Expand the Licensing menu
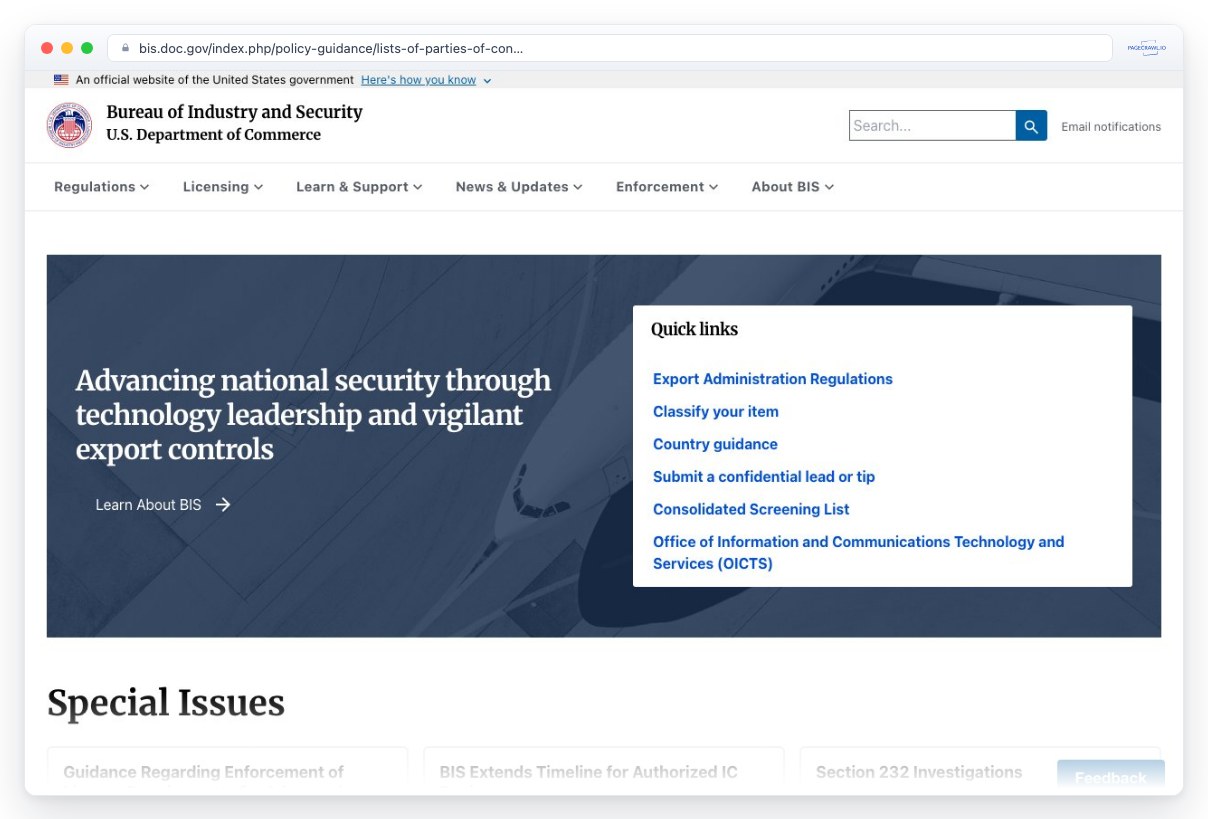 [x=223, y=187]
